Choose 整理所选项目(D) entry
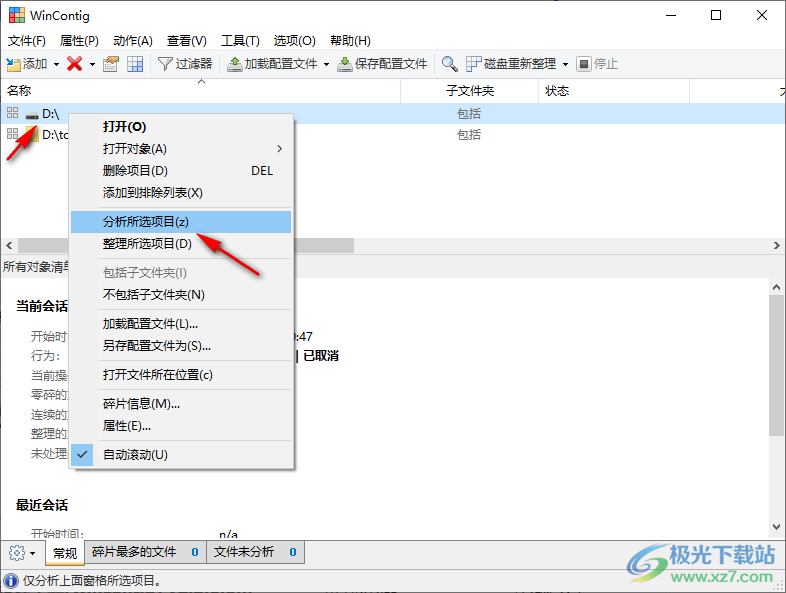The image size is (786, 593). click(181, 244)
